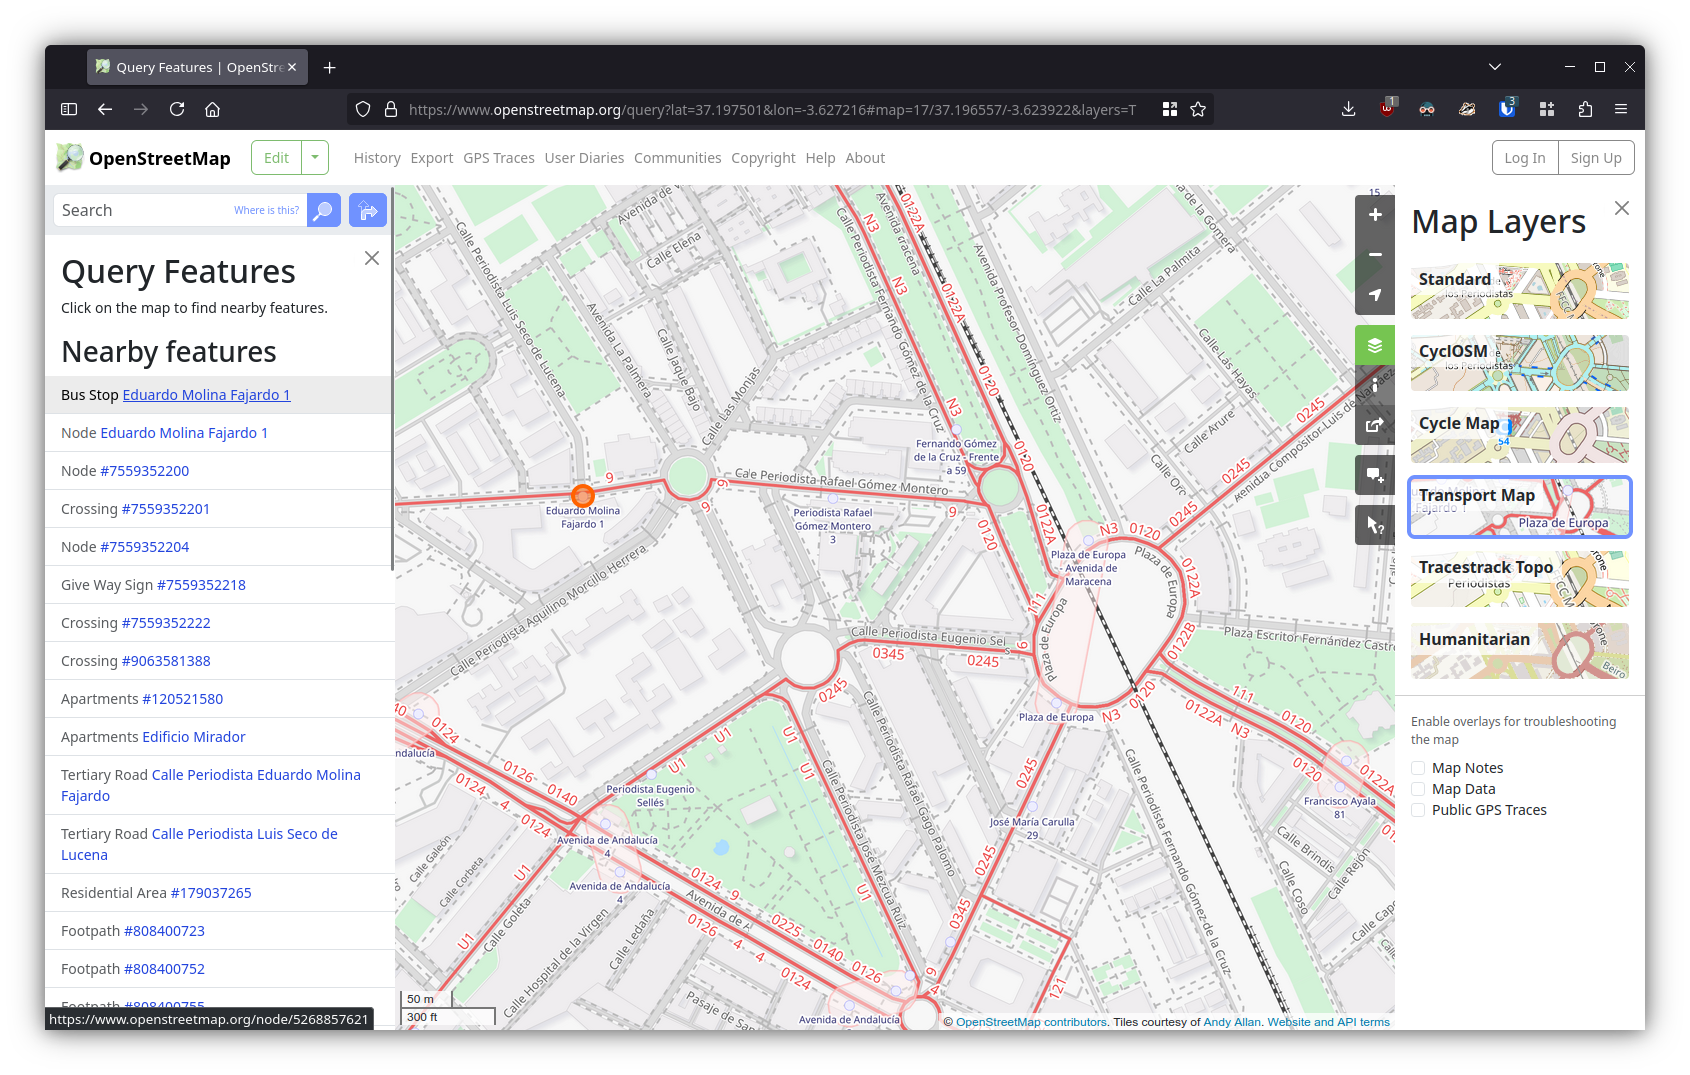Open the About page
The width and height of the screenshot is (1690, 1075).
865,158
